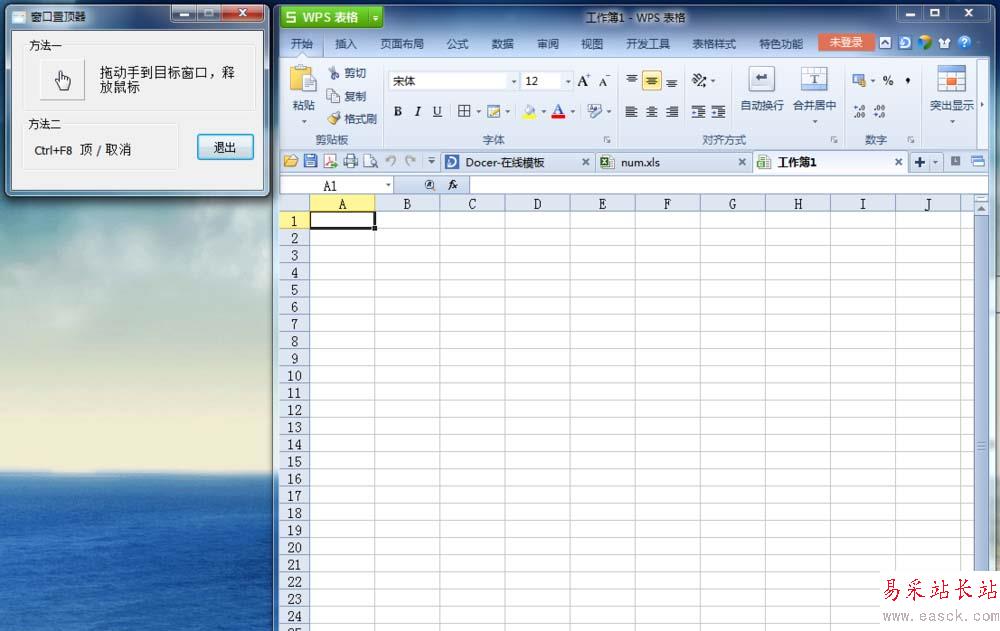This screenshot has width=1000, height=631.
Task: Click the hand drag button in 窗口置顶器
Action: pyautogui.click(x=62, y=80)
